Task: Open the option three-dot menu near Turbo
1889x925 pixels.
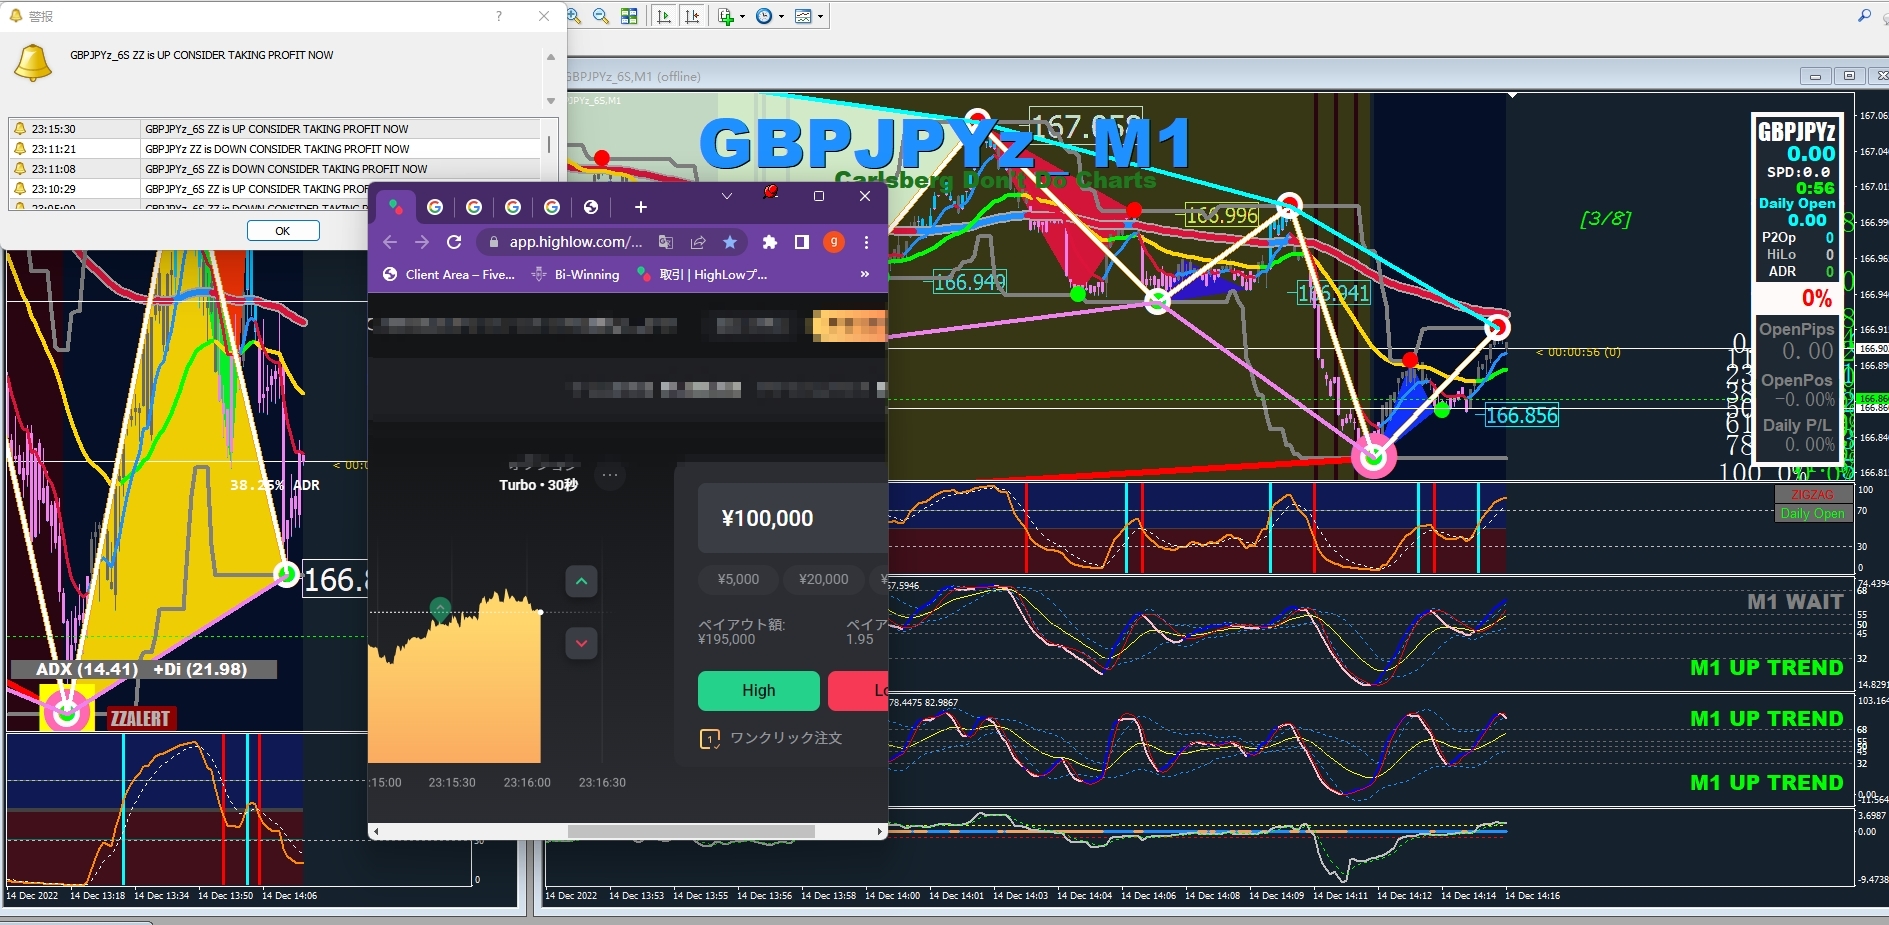Action: click(610, 475)
